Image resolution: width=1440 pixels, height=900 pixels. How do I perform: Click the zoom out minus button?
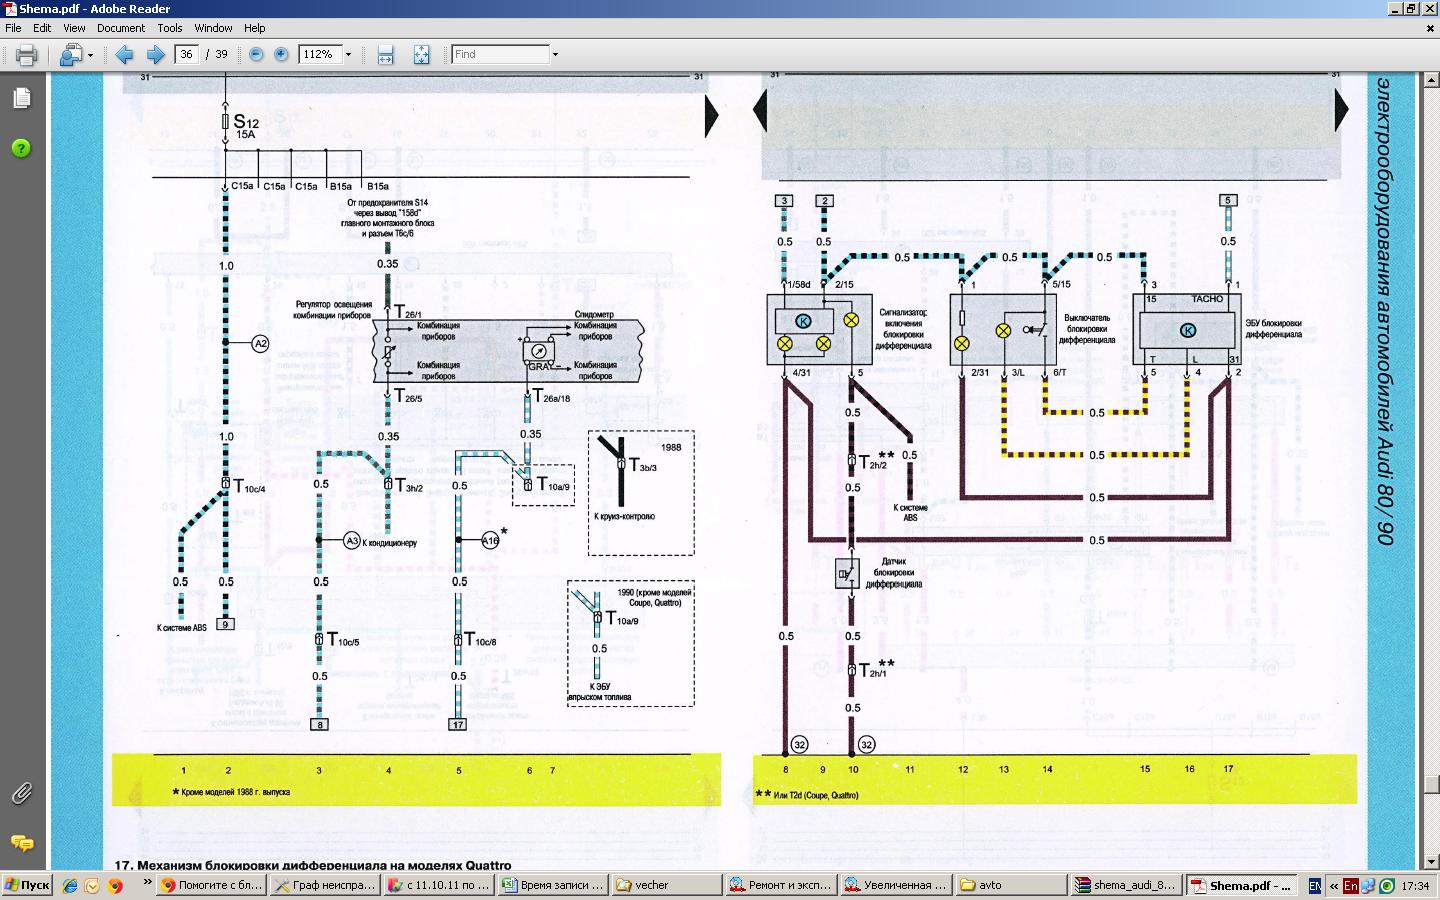(x=257, y=55)
